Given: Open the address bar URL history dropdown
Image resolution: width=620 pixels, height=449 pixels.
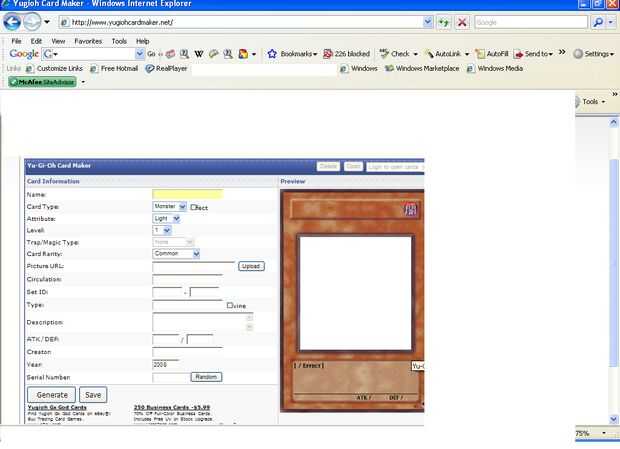Looking at the screenshot, I should point(428,22).
